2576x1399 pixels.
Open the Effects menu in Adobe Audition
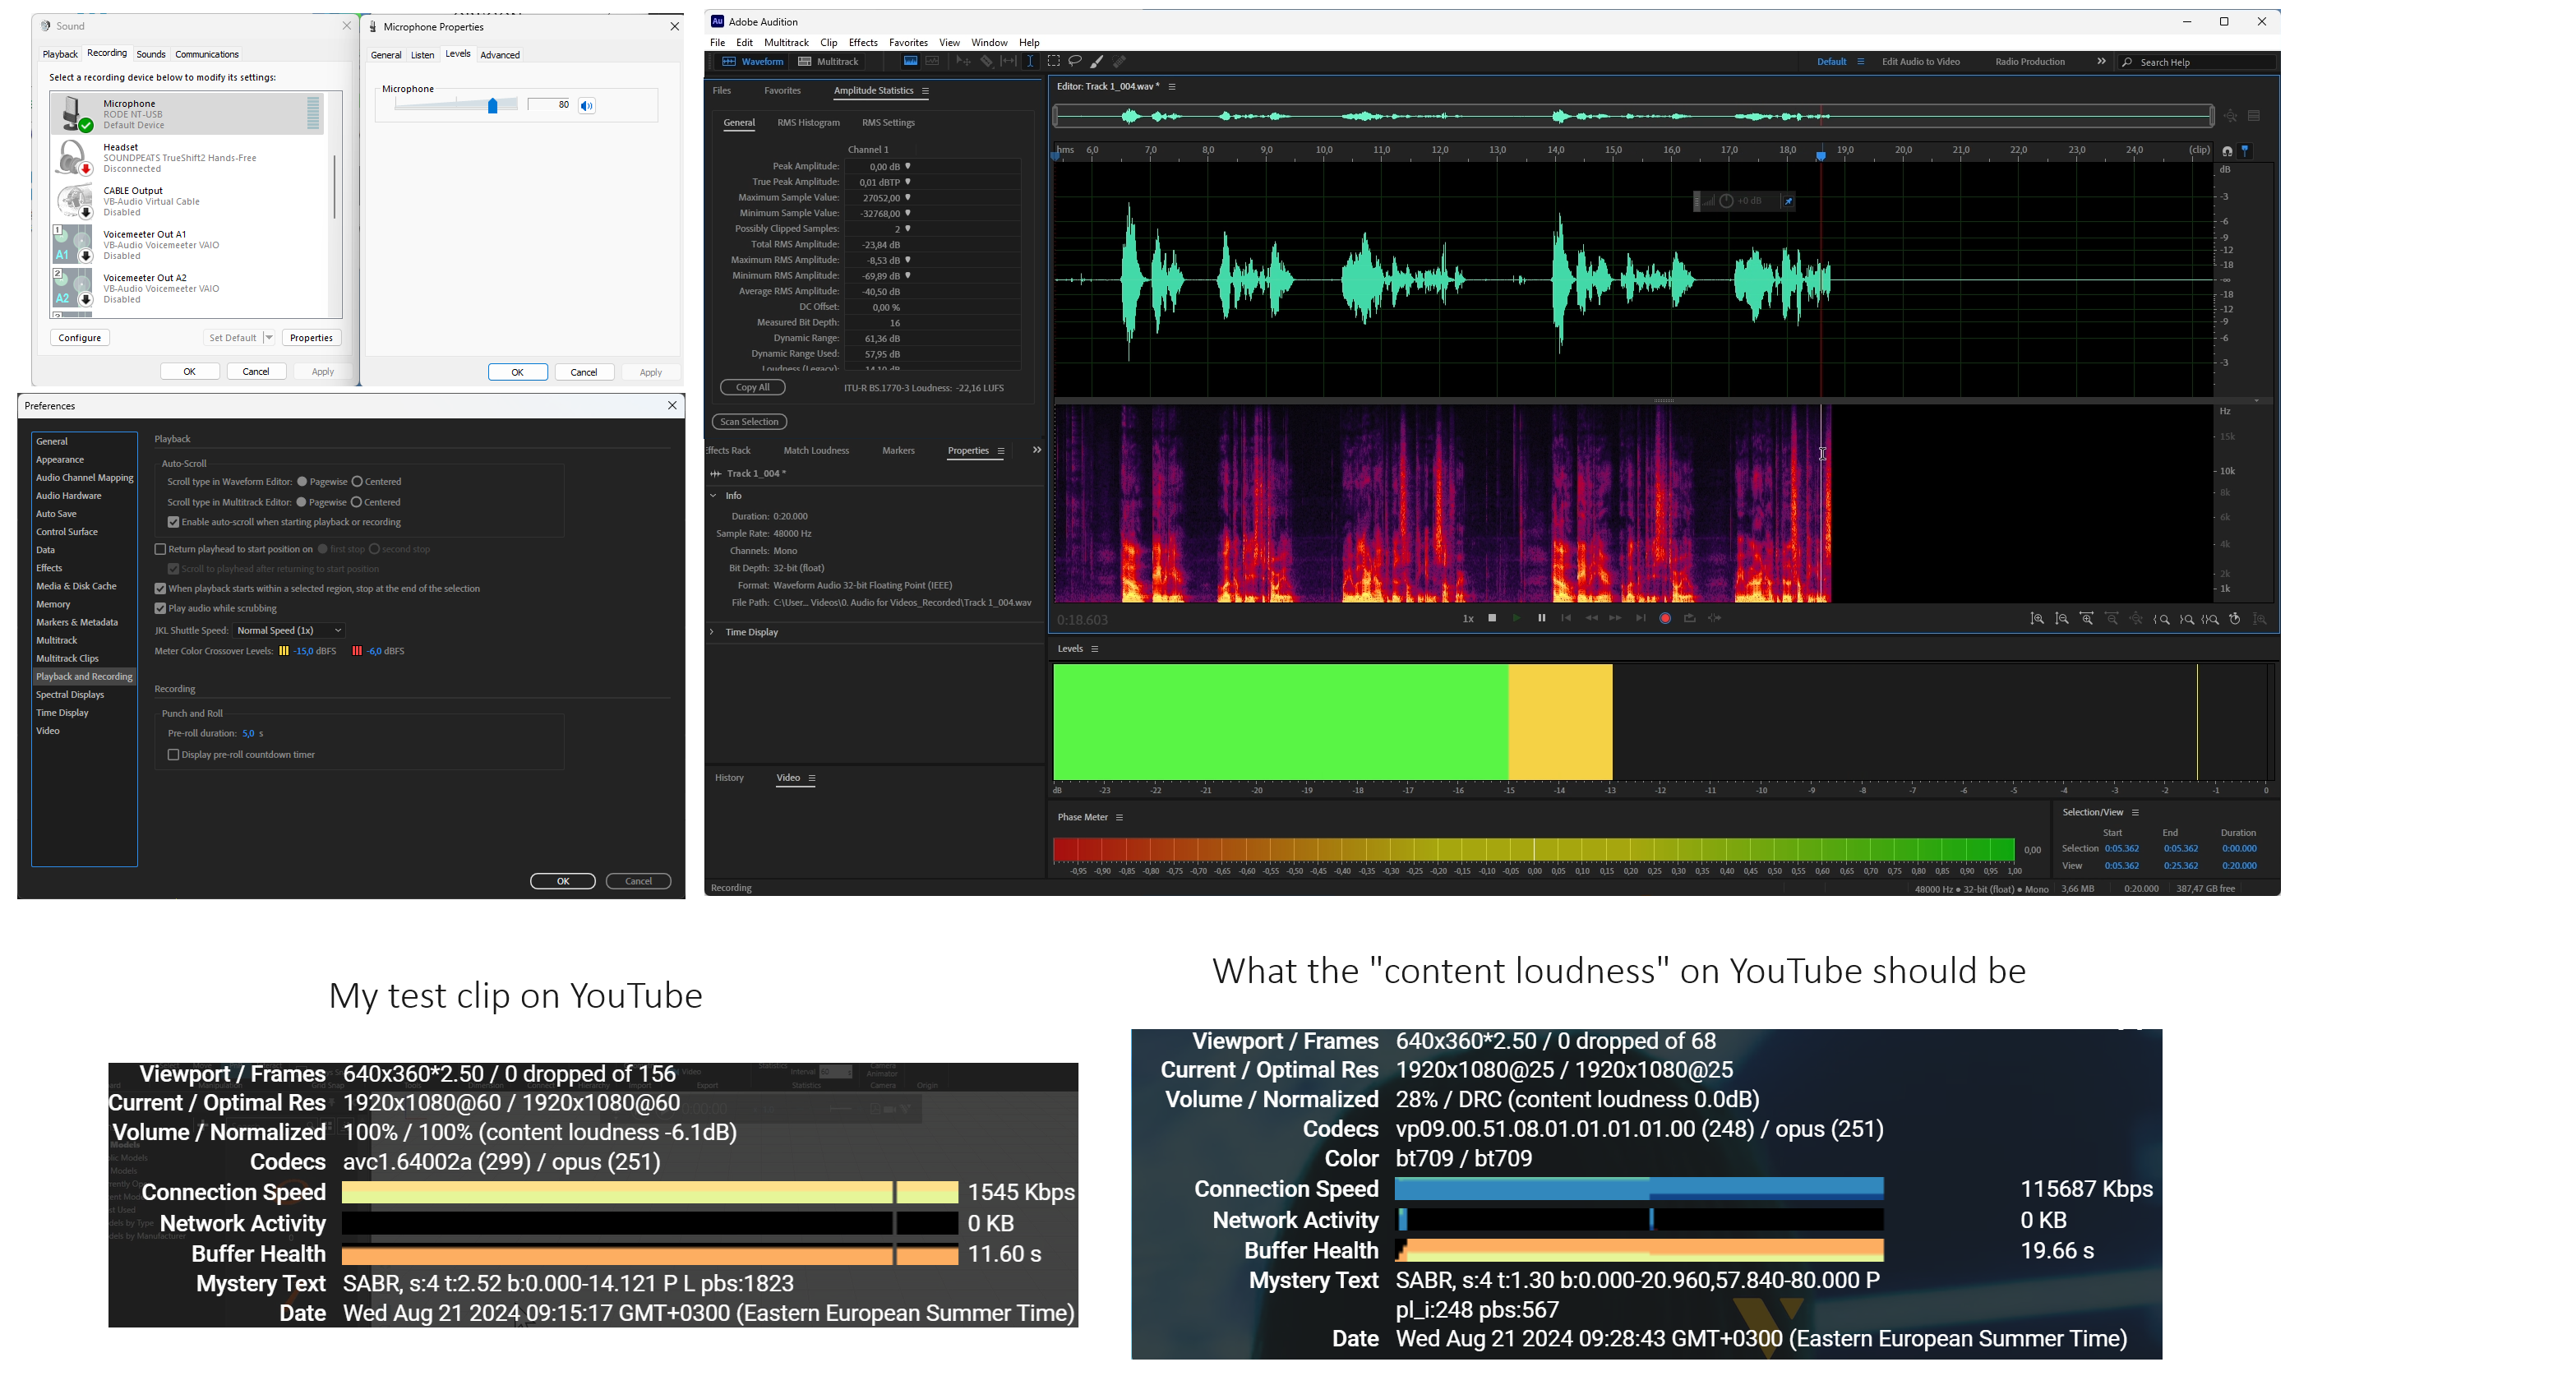862,42
